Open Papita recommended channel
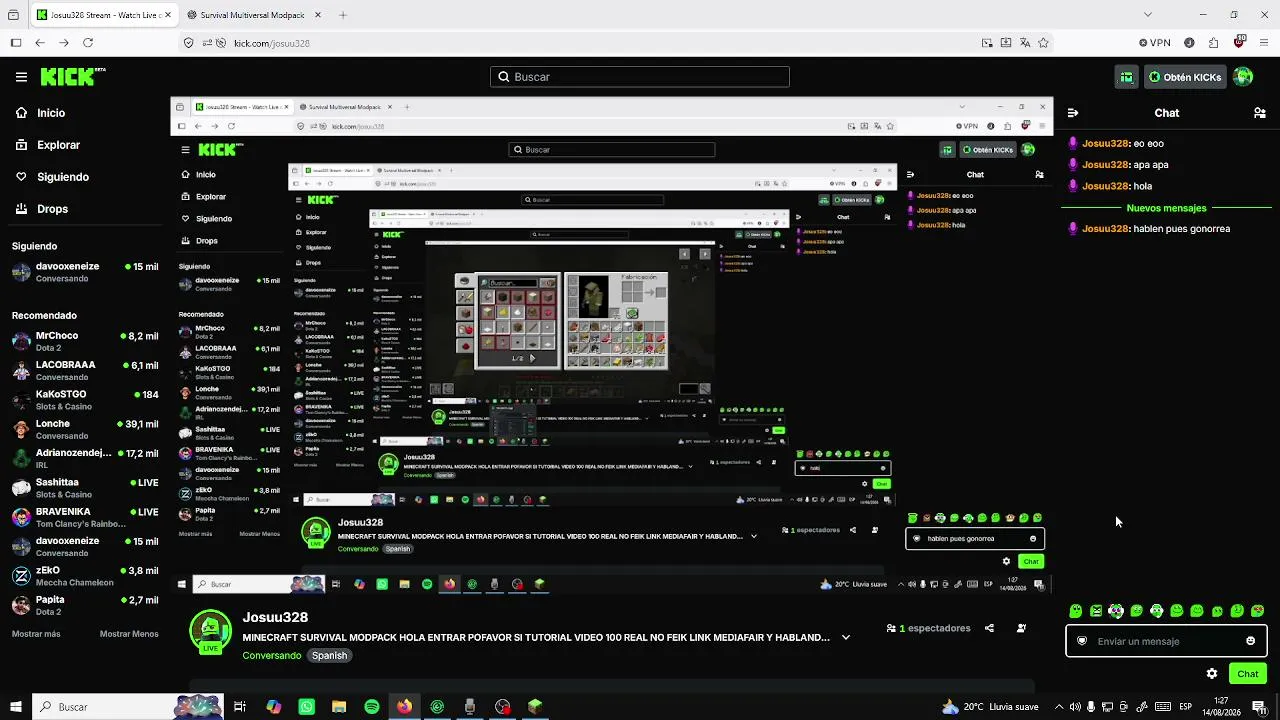The width and height of the screenshot is (1280, 720). point(85,605)
